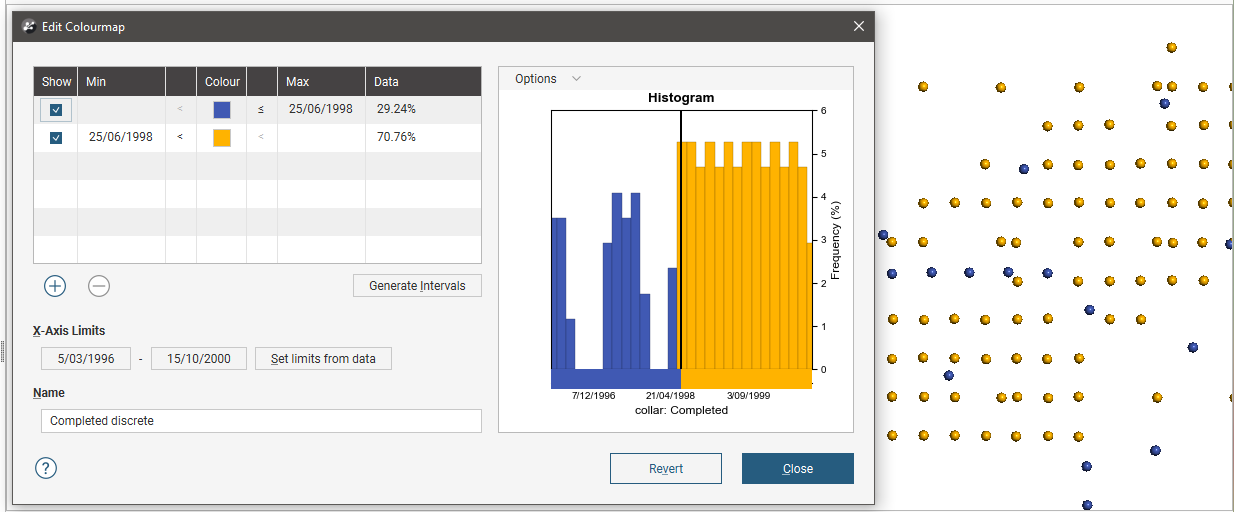Click the X-Axis lower limit 5/03/1996 field

(86, 358)
